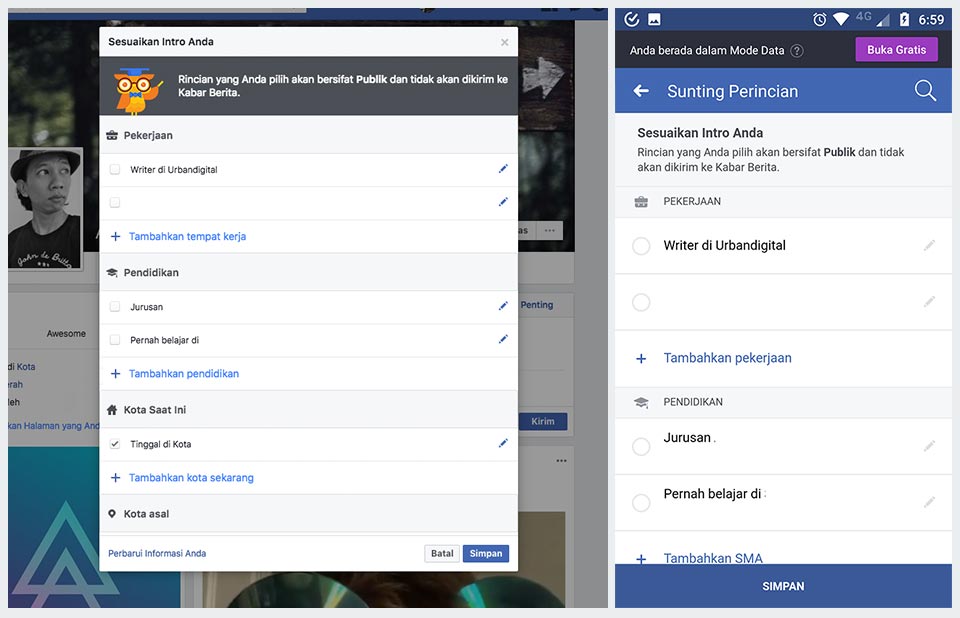
Task: Click the owl mascot icon in banner
Action: pos(138,91)
